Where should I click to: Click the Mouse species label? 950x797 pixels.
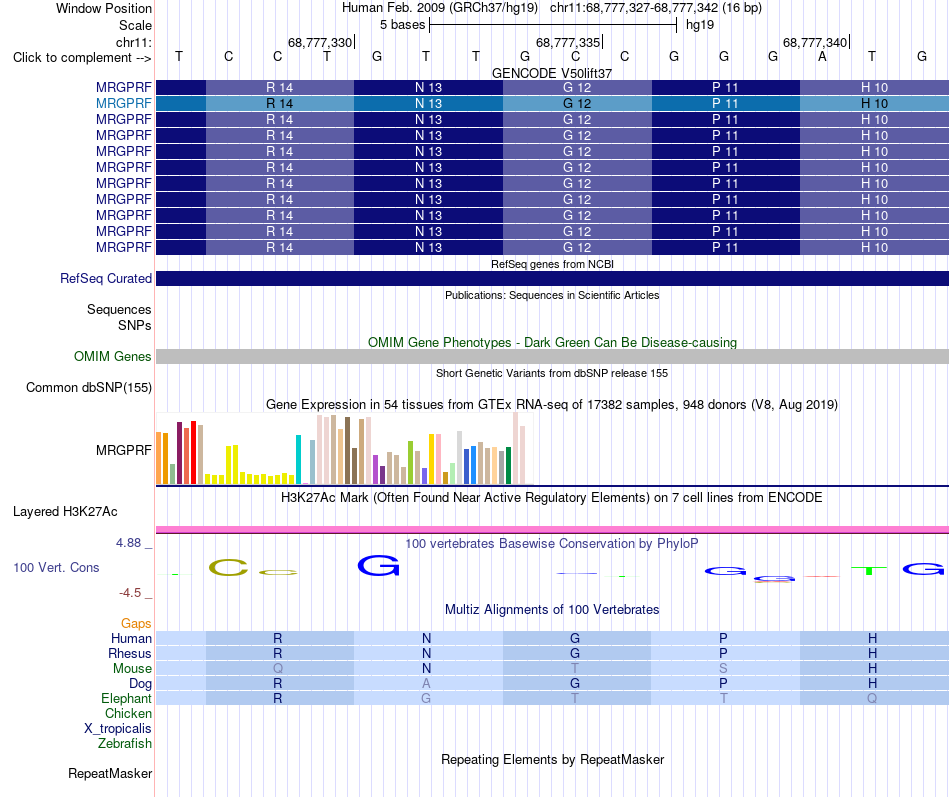pyautogui.click(x=132, y=669)
